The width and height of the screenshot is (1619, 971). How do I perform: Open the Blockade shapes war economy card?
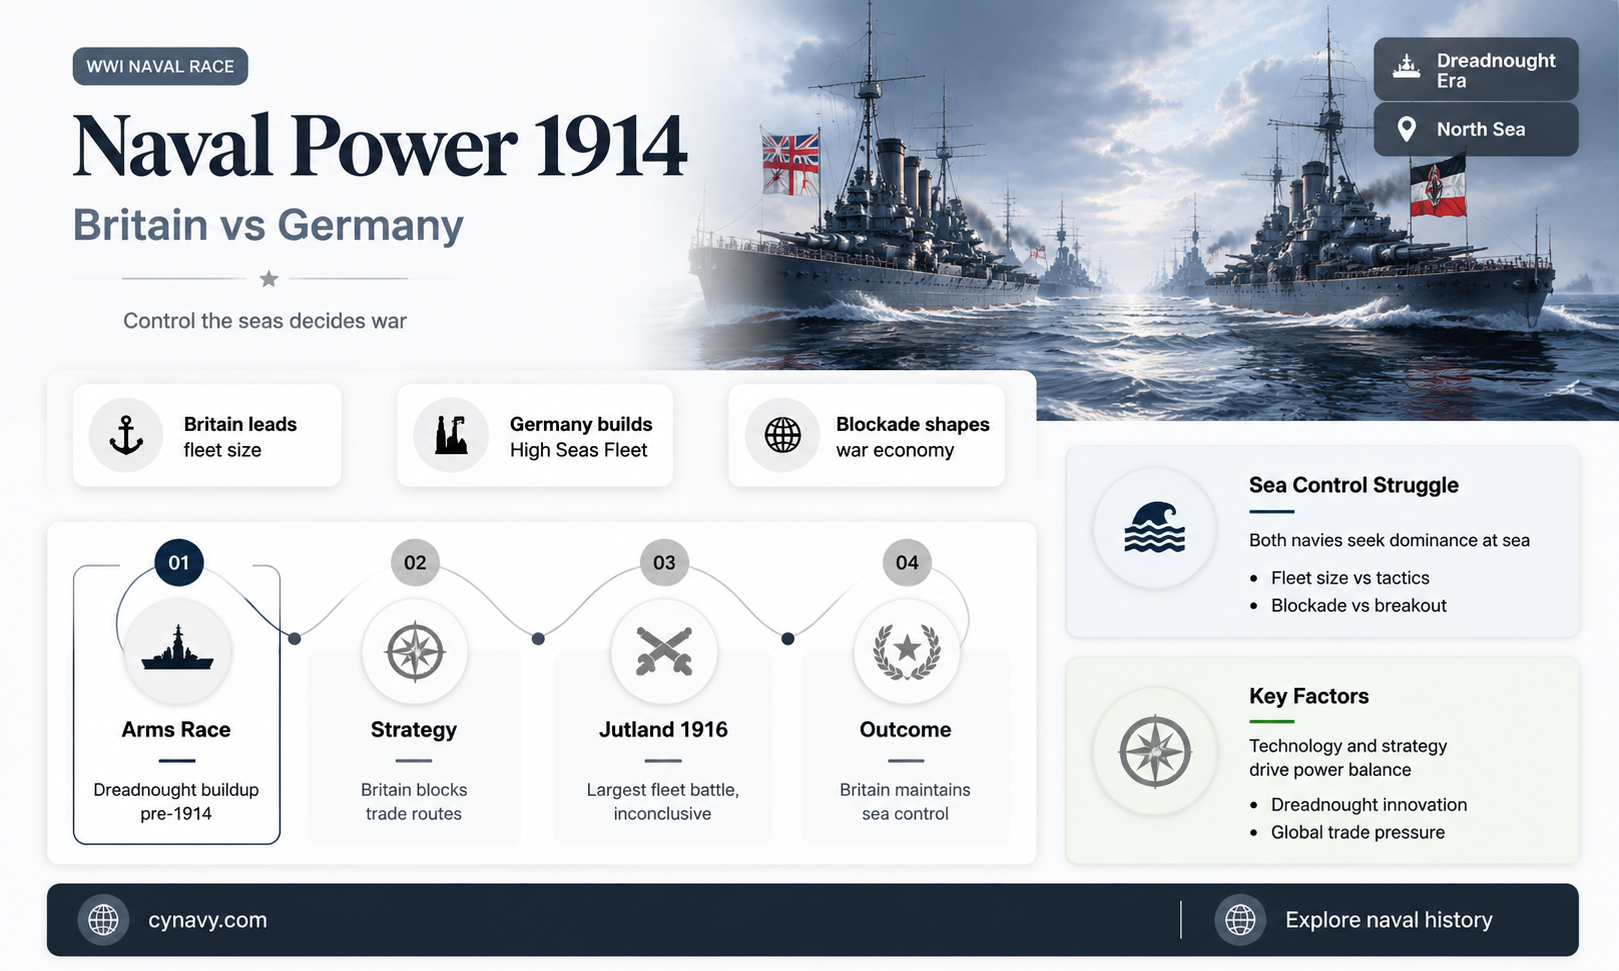click(x=867, y=436)
